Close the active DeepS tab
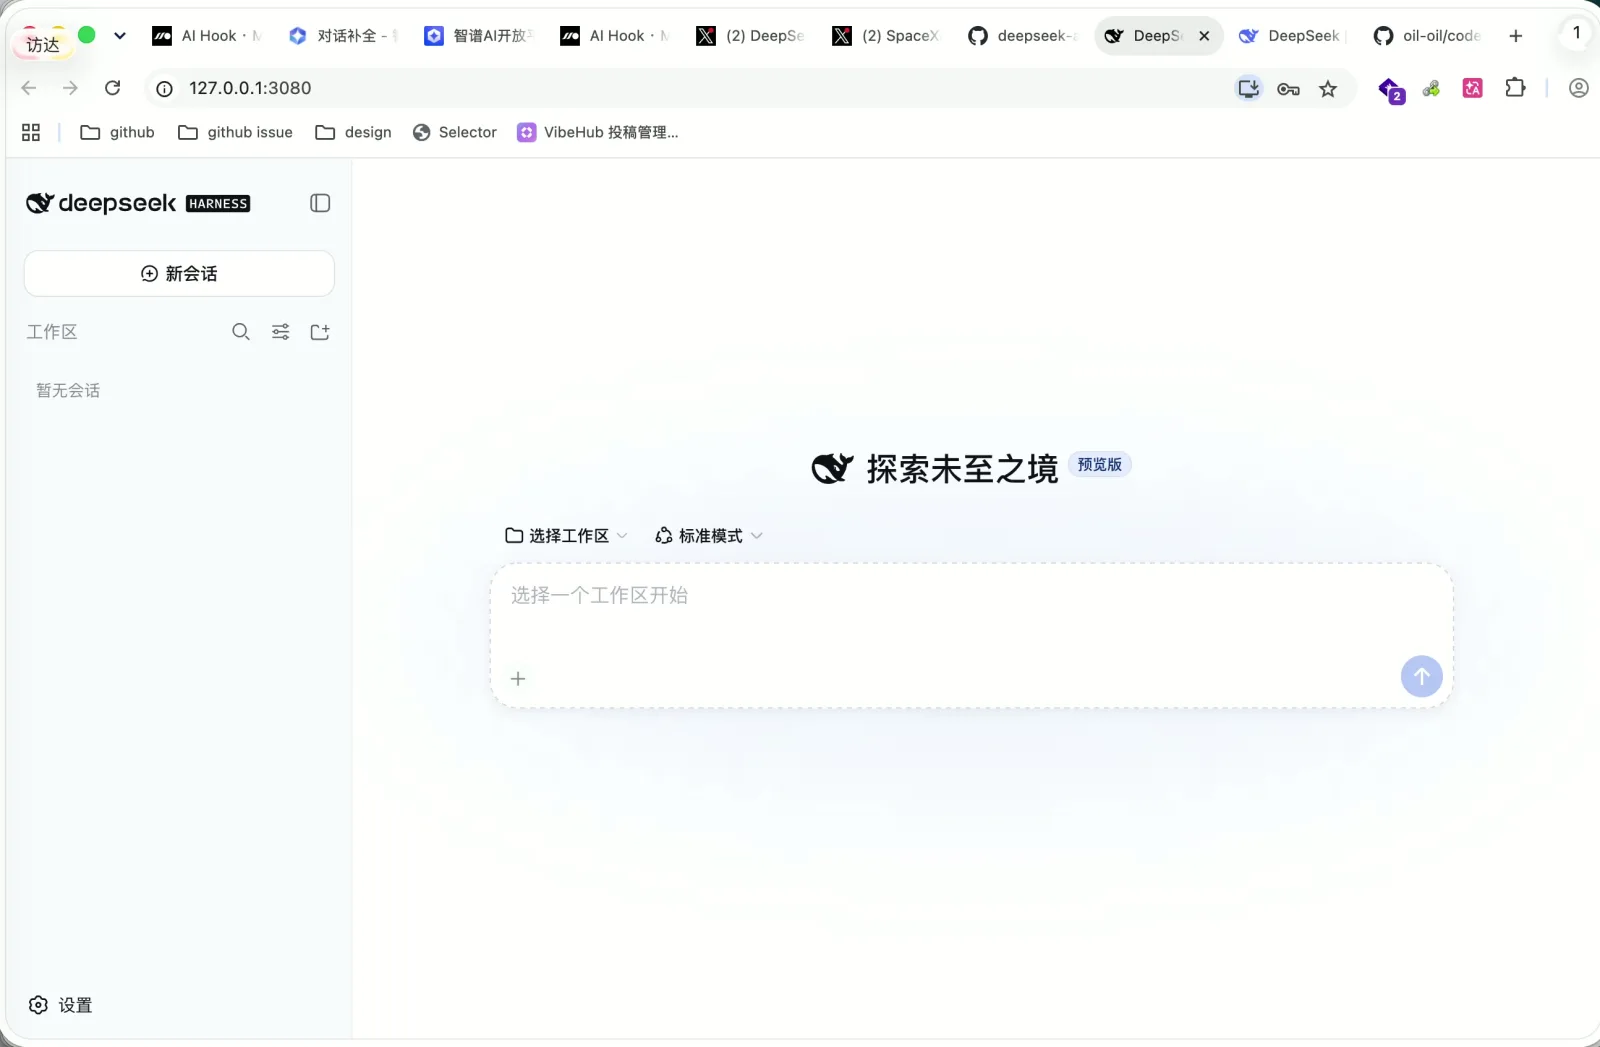Viewport: 1600px width, 1047px height. point(1204,36)
